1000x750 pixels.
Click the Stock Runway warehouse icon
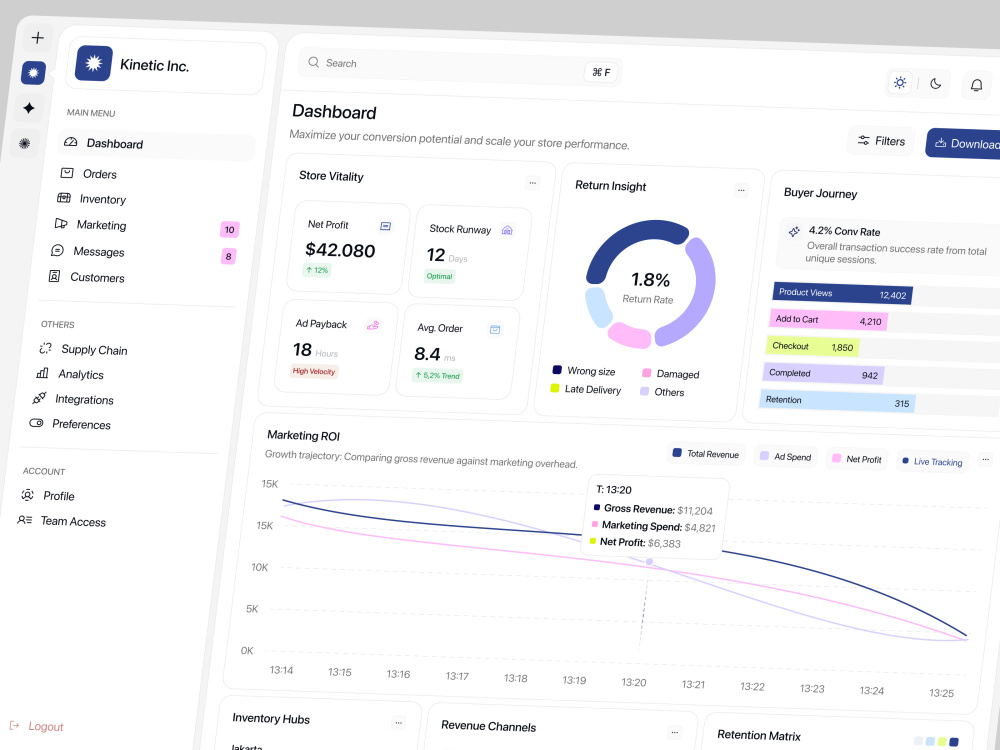(507, 230)
